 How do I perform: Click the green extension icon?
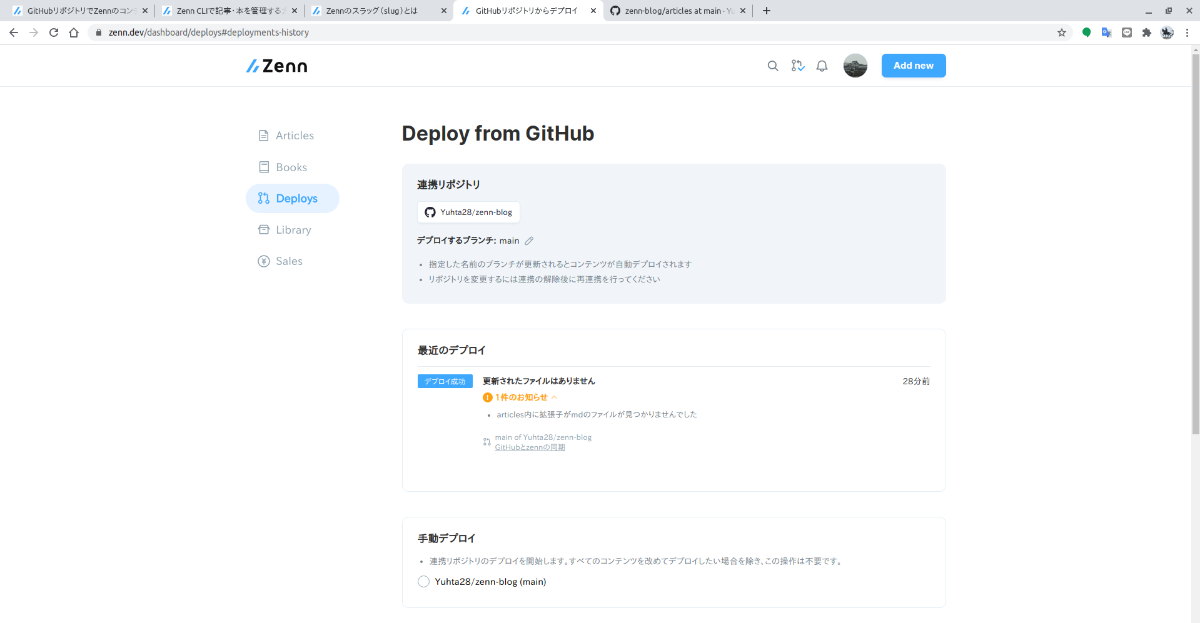click(1087, 32)
